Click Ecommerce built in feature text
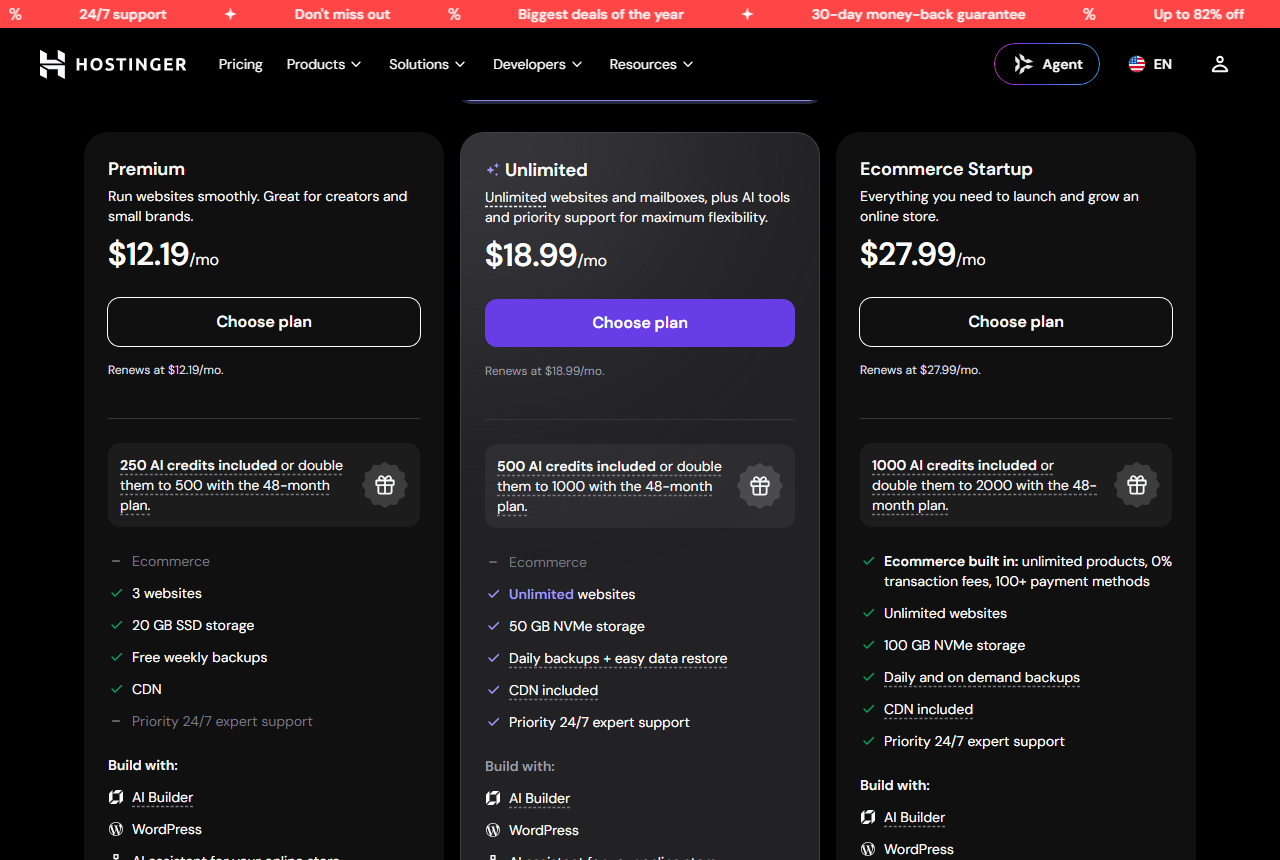Screen dimensions: 1280x860 coord(1028,571)
